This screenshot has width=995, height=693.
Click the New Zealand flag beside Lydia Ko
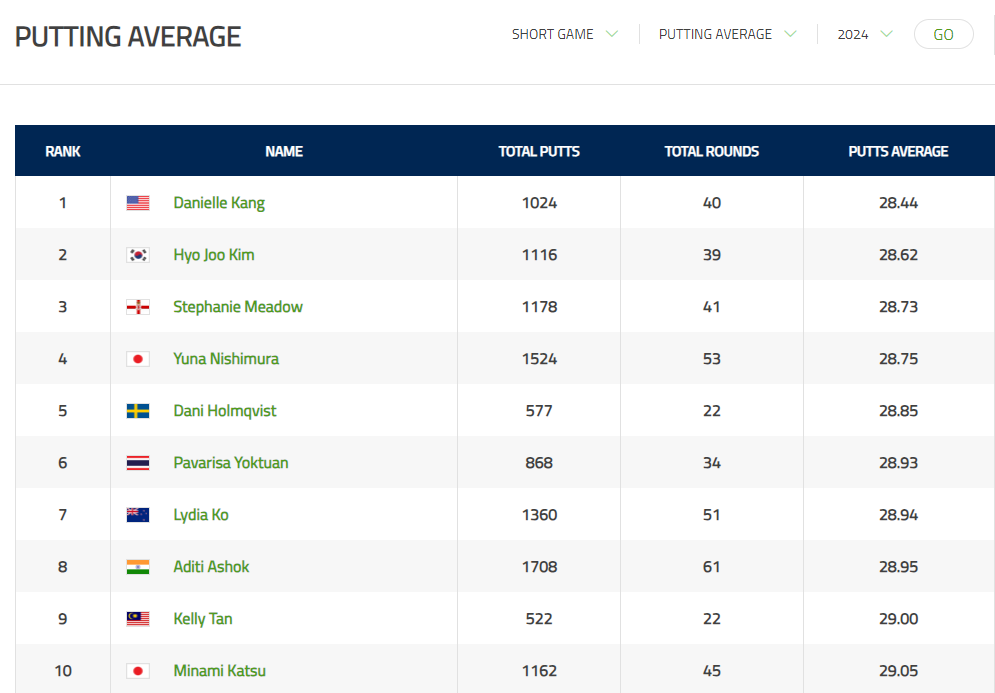138,515
